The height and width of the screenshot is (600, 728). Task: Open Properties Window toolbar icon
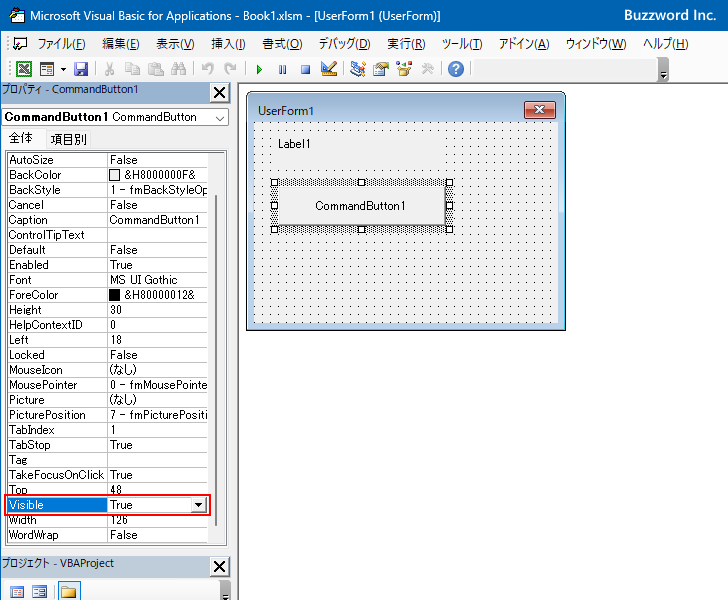click(x=381, y=69)
